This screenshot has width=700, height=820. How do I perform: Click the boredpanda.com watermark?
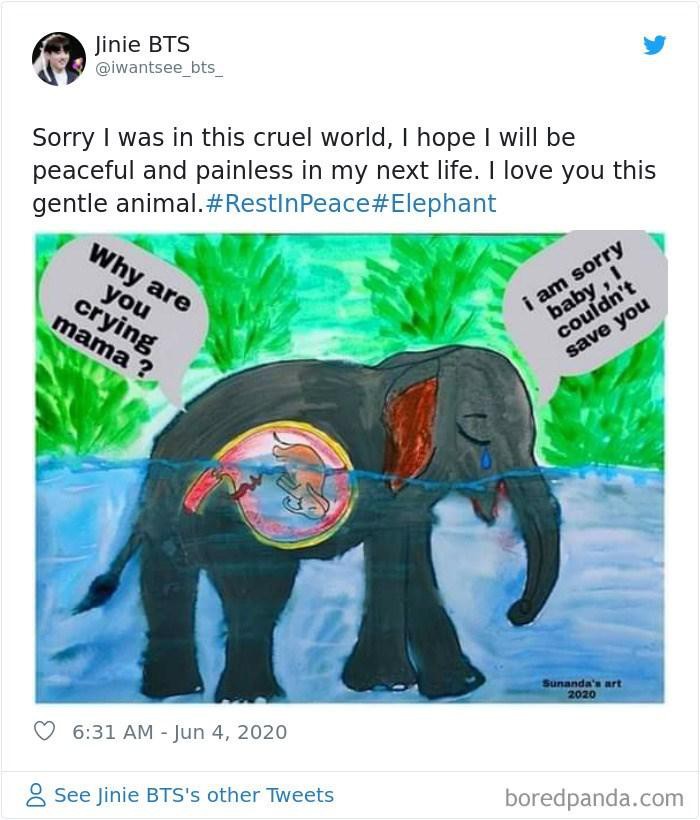(x=594, y=798)
